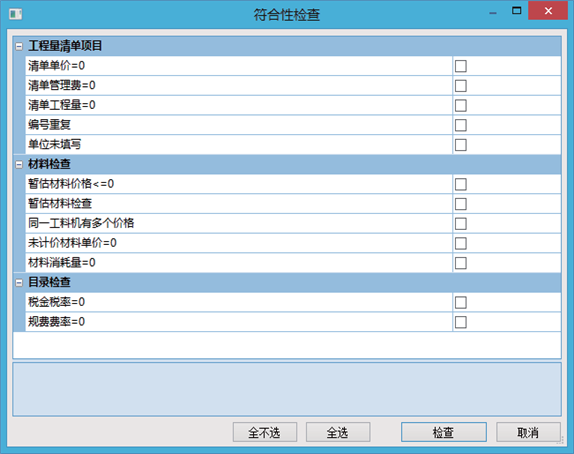Check the 清单工程量=0 option
Viewport: 574px width, 454px height.
click(x=461, y=105)
